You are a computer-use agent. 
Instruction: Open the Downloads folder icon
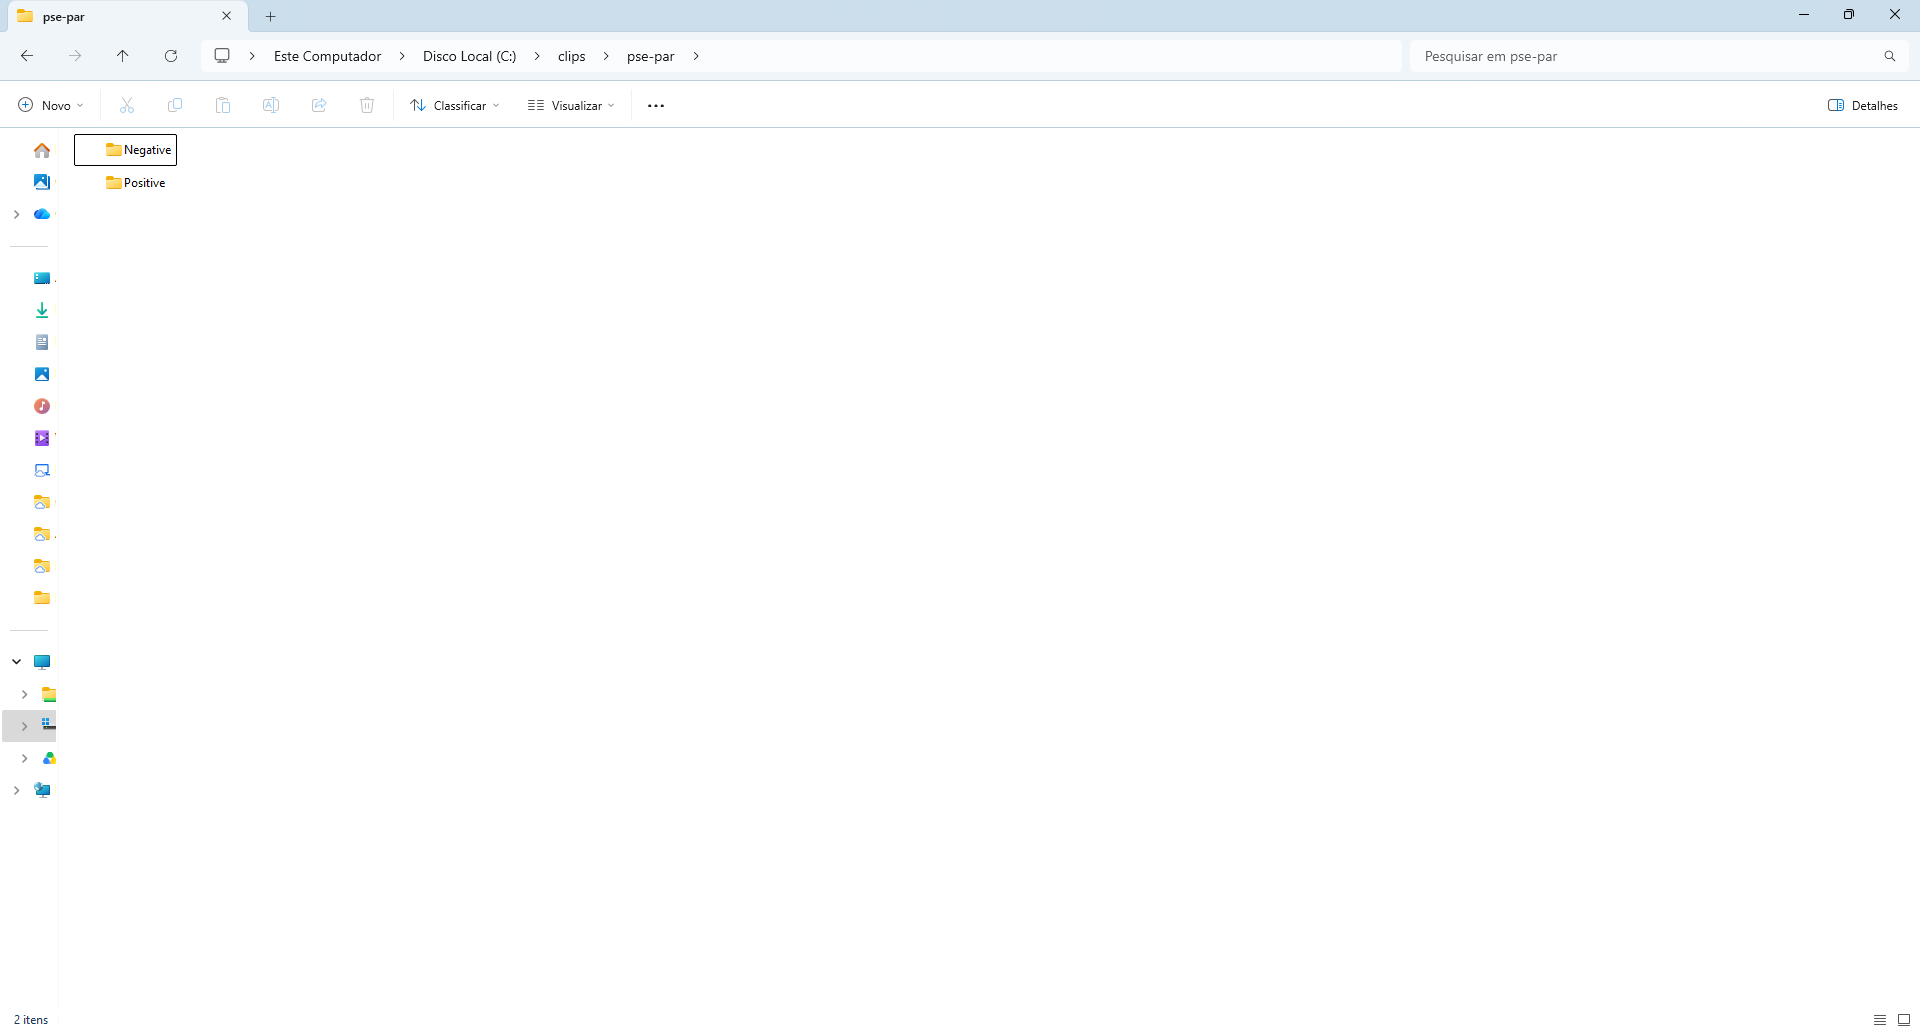click(x=42, y=310)
